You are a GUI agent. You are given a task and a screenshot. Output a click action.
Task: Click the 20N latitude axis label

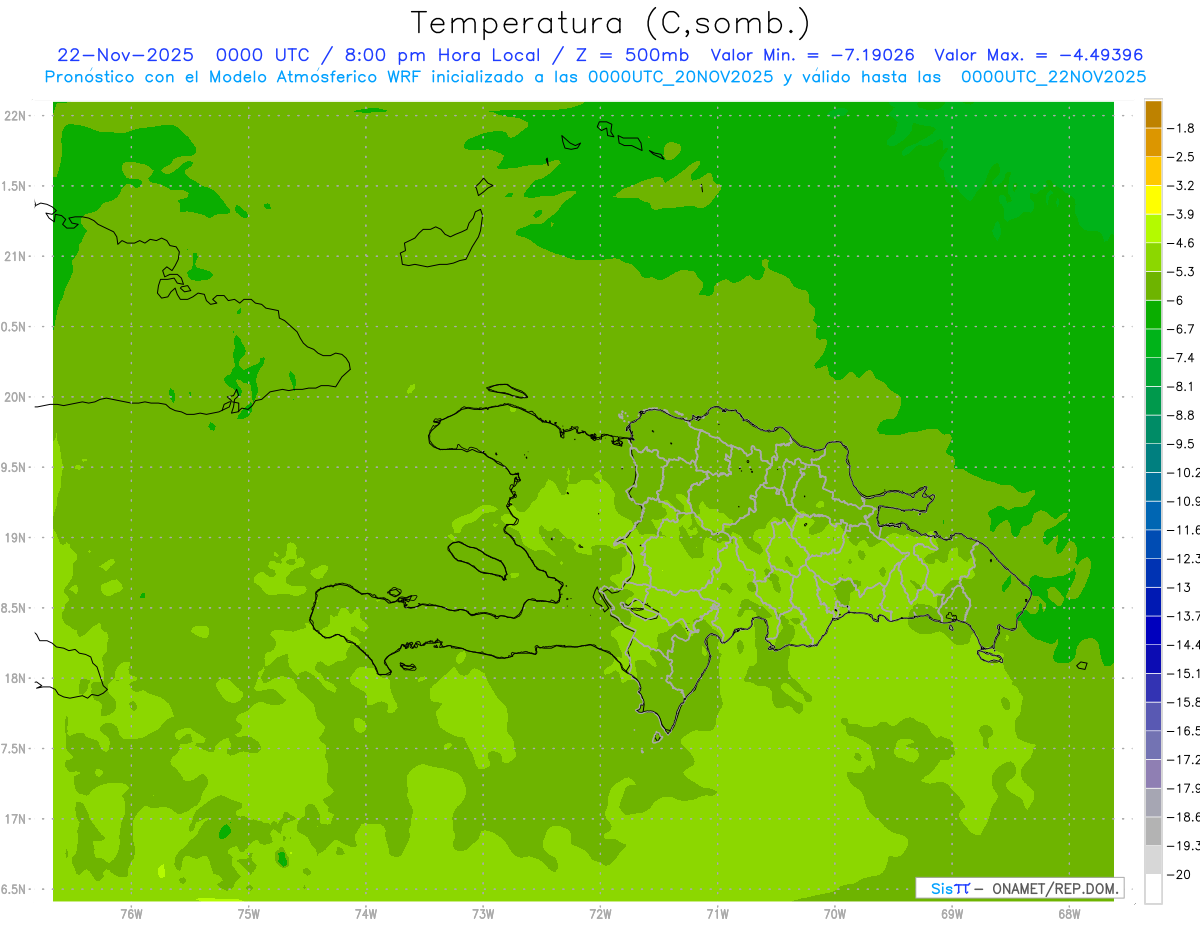pyautogui.click(x=16, y=397)
